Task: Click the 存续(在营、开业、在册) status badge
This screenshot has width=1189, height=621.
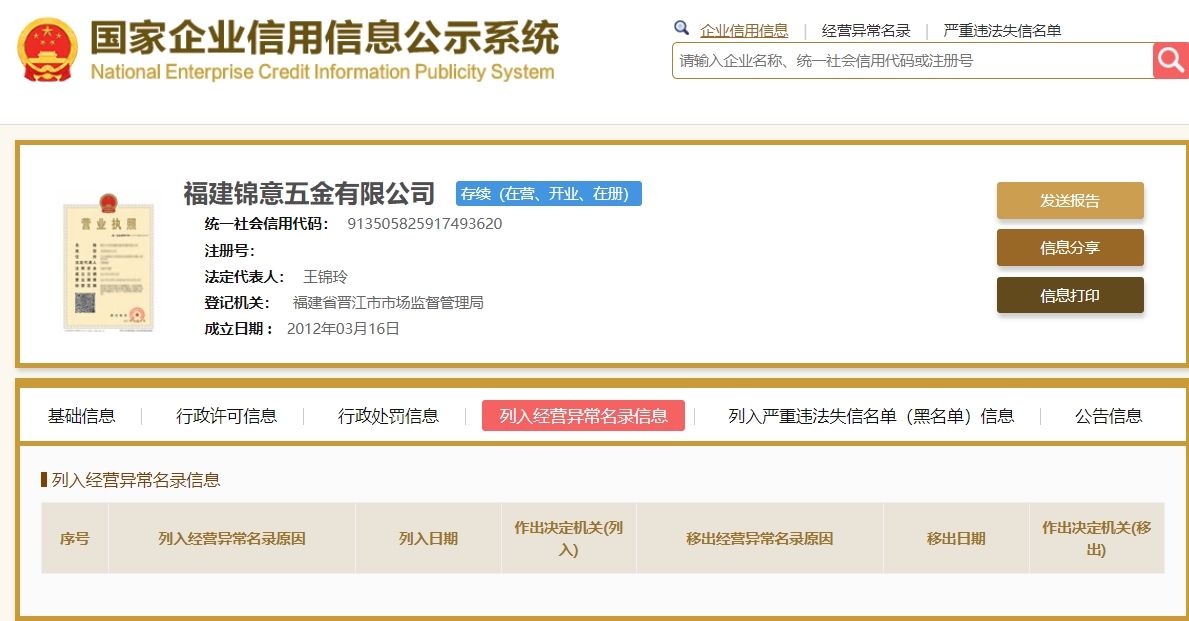Action: (x=548, y=193)
